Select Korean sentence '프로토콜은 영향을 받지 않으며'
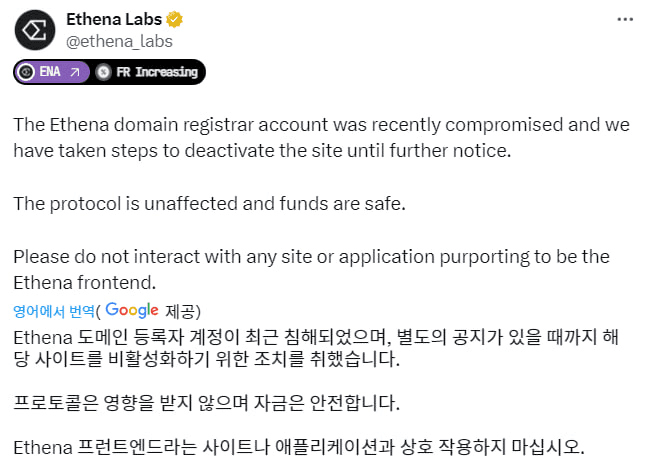This screenshot has width=647, height=470. click(x=206, y=403)
